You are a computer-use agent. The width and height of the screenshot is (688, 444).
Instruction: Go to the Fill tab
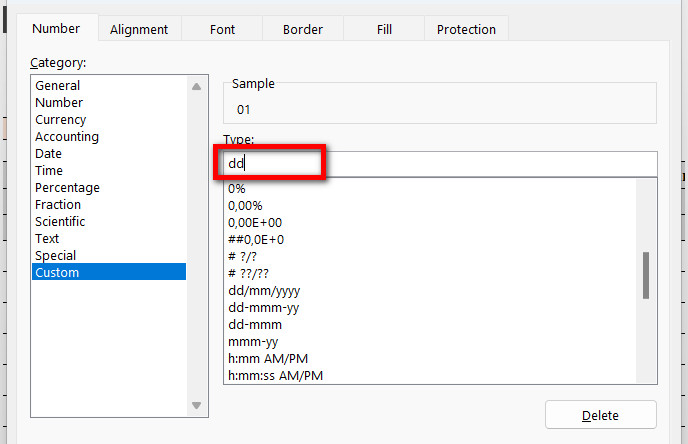click(x=384, y=30)
